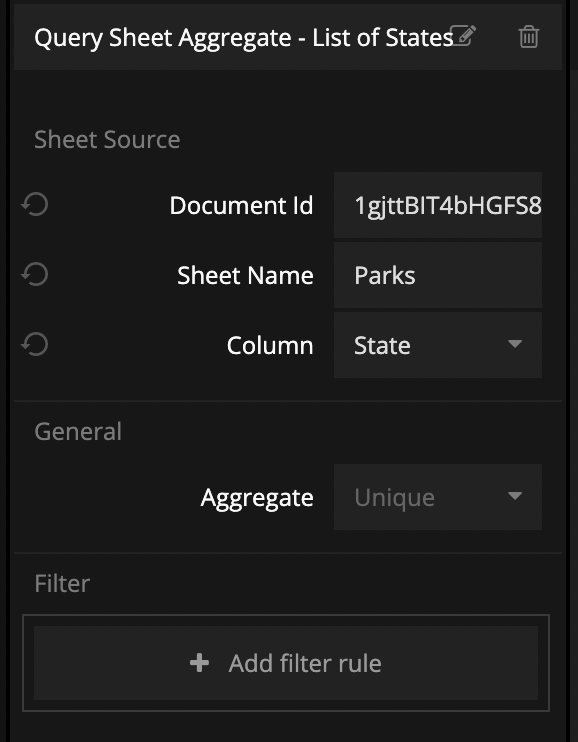578x742 pixels.
Task: Click the Document Id label text
Action: click(x=241, y=206)
